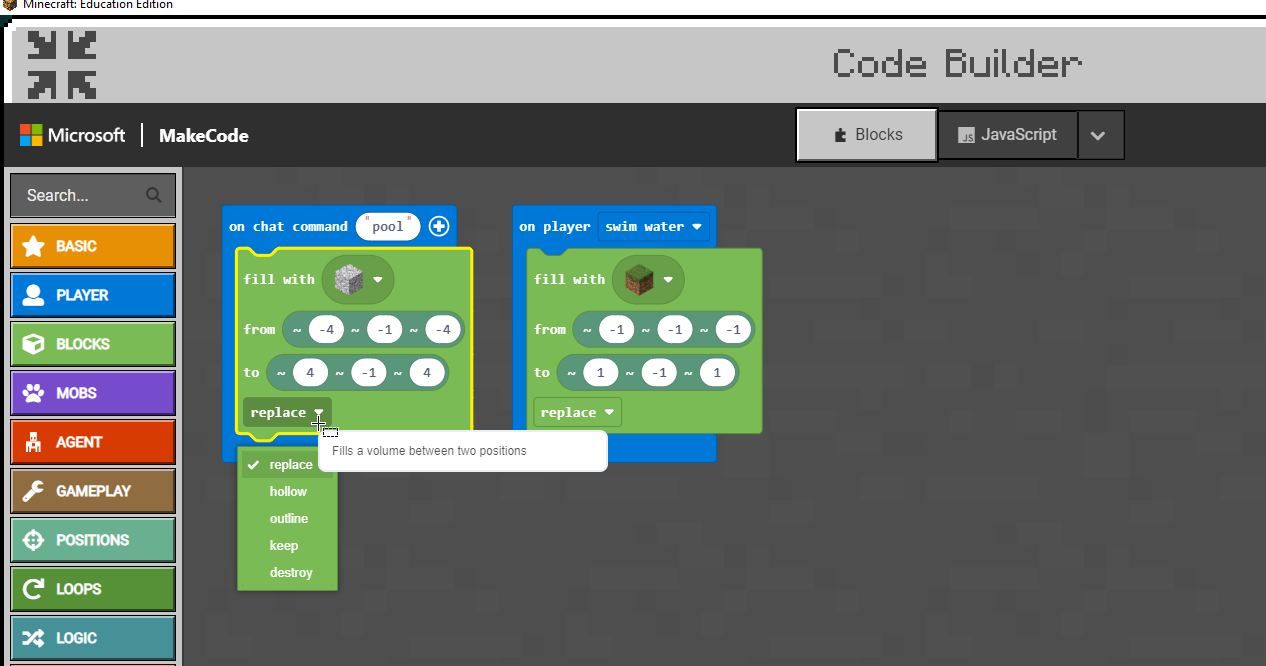The image size is (1266, 666).
Task: Open the Basic category with star icon
Action: click(93, 246)
